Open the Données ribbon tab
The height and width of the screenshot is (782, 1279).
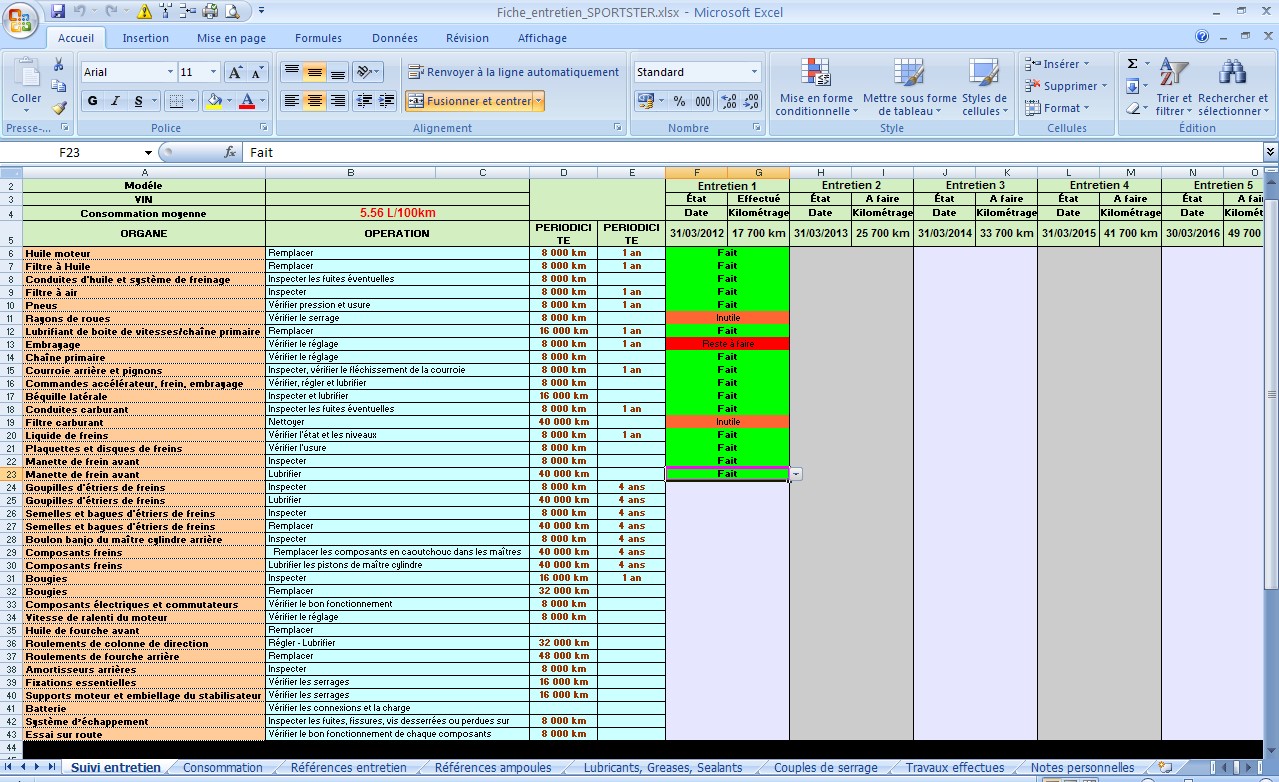pos(395,38)
